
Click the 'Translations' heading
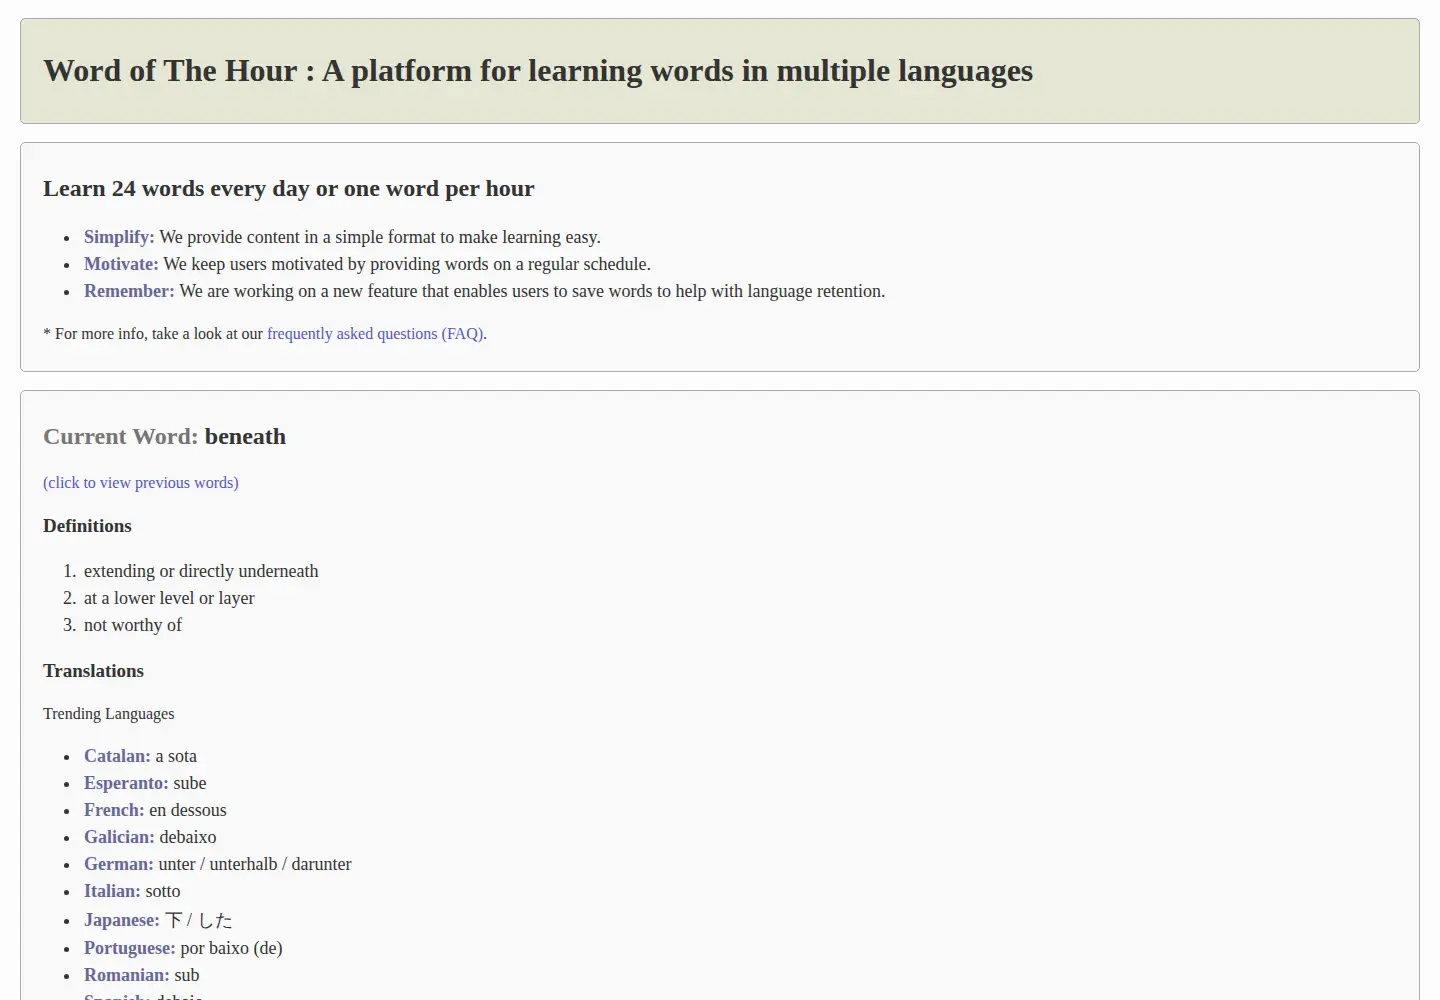coord(93,671)
